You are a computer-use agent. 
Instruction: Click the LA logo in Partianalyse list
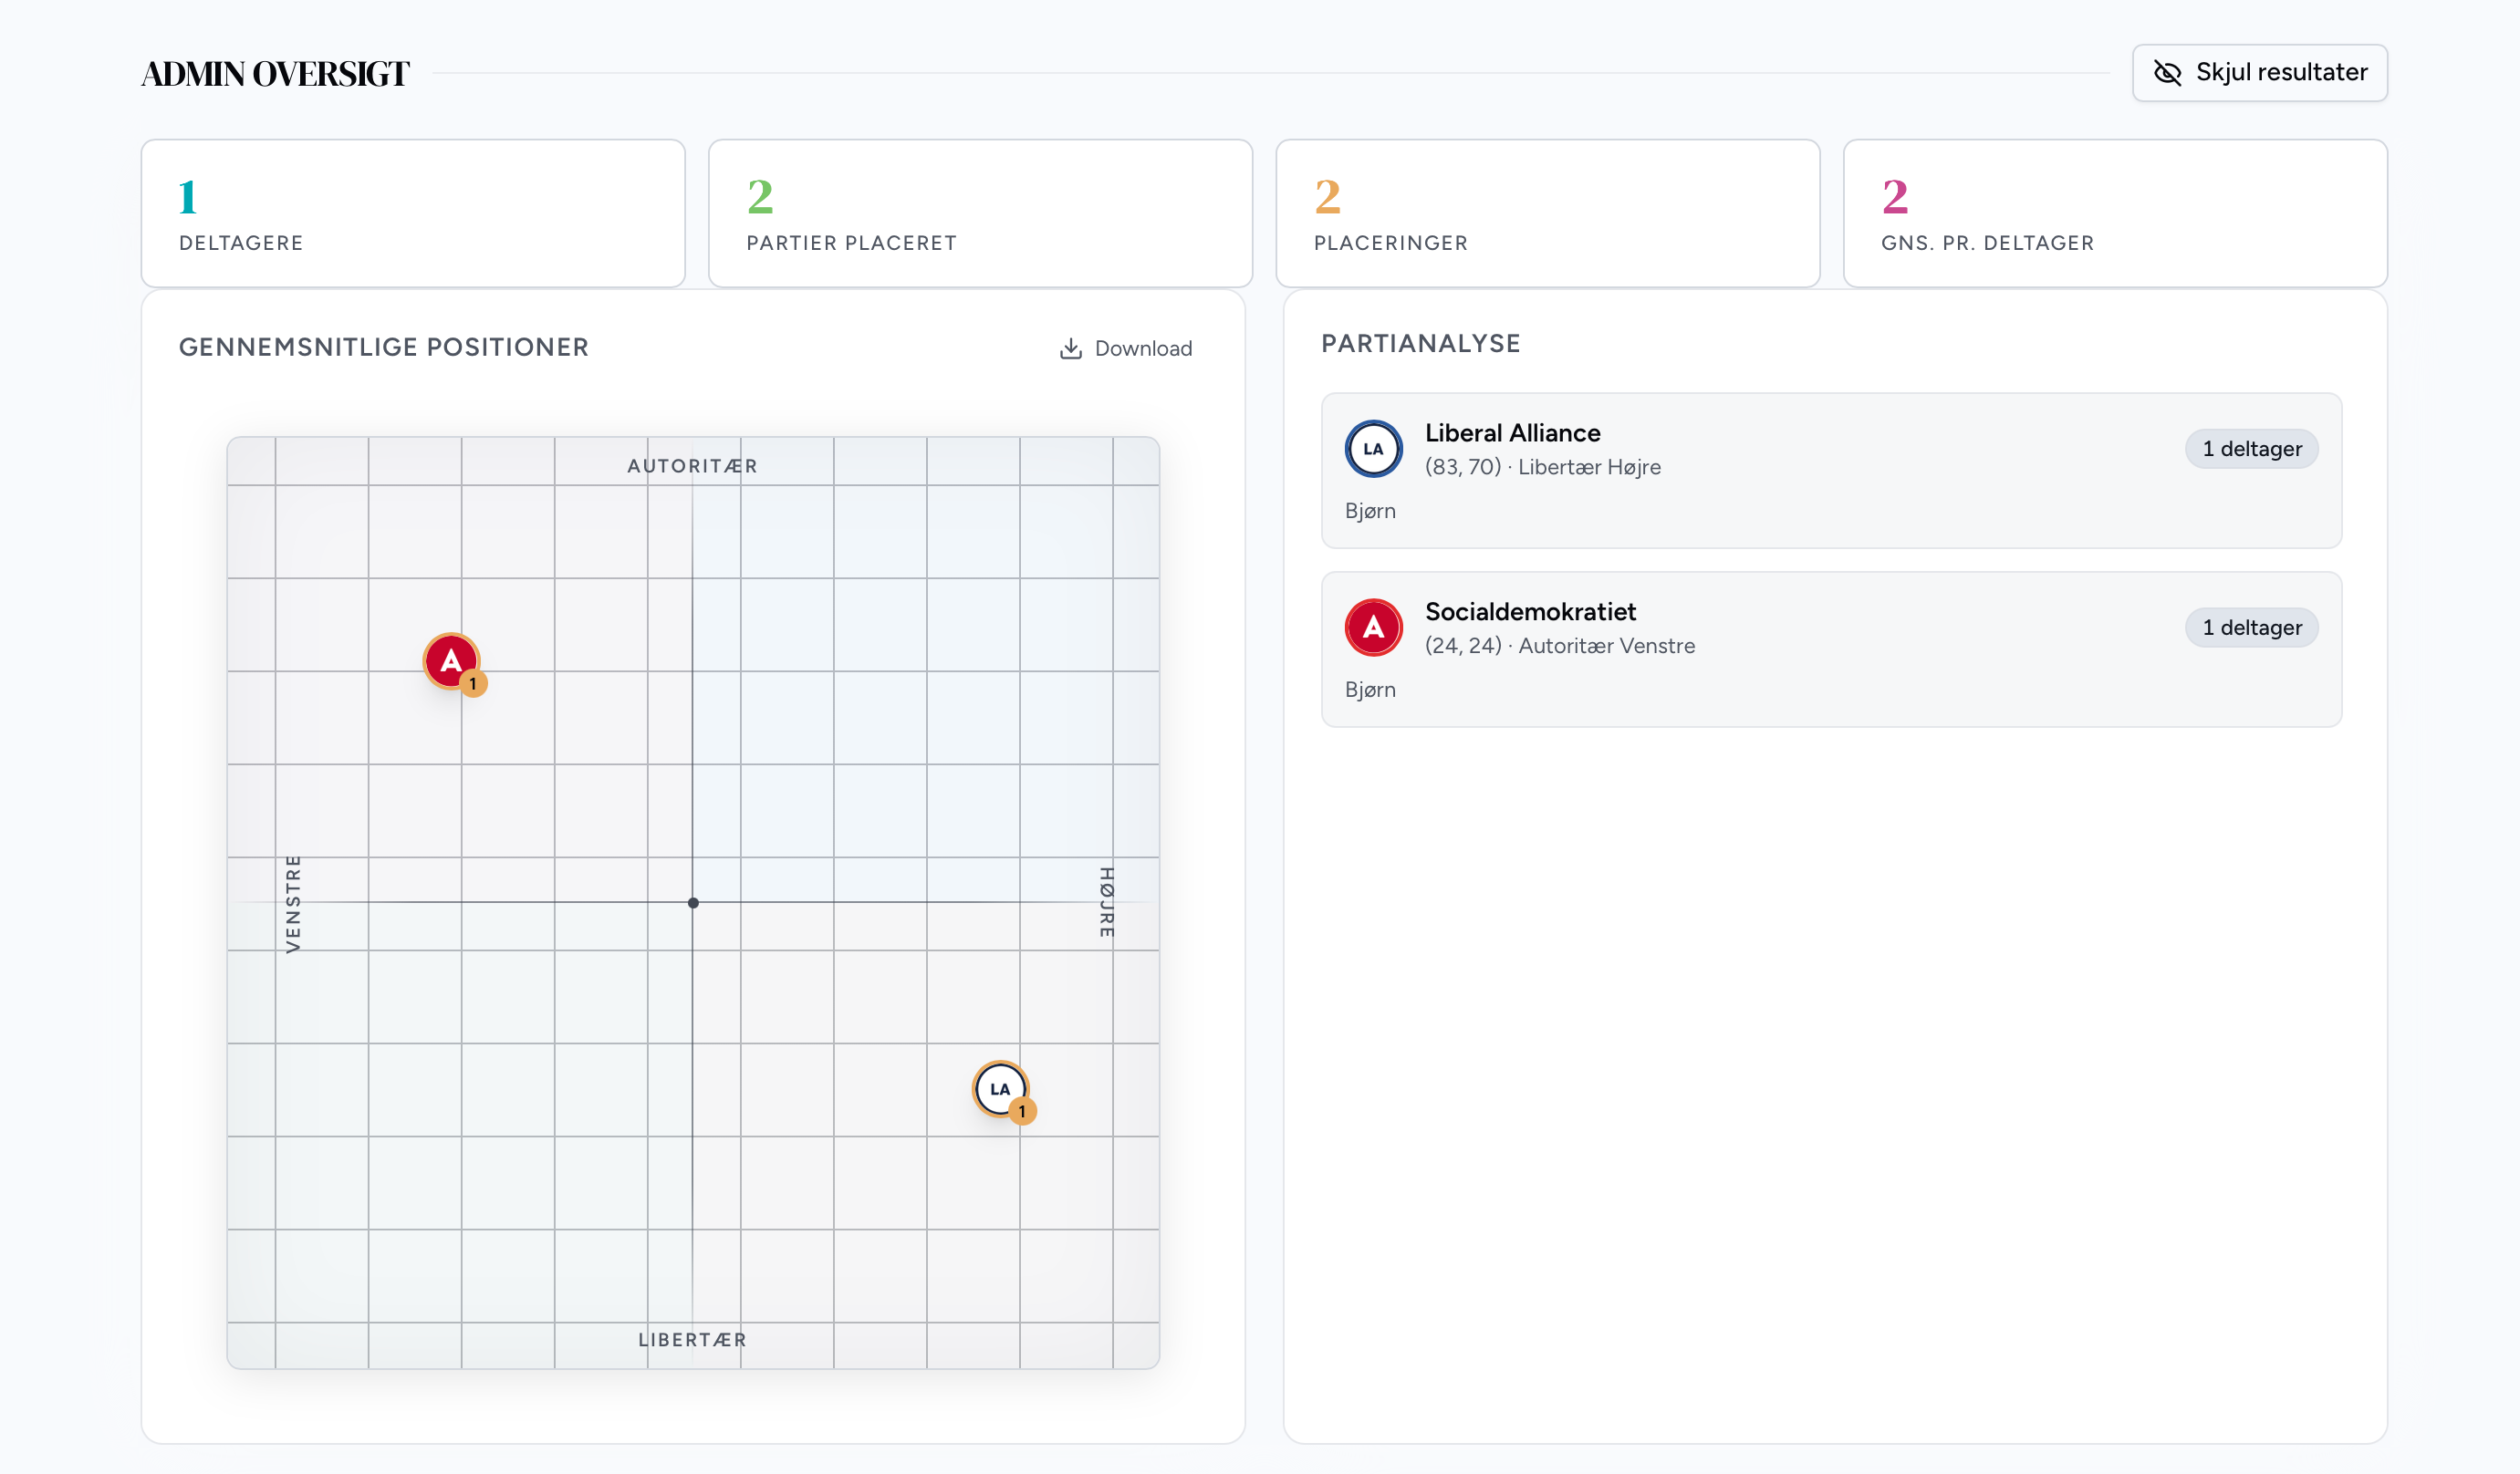(1373, 449)
